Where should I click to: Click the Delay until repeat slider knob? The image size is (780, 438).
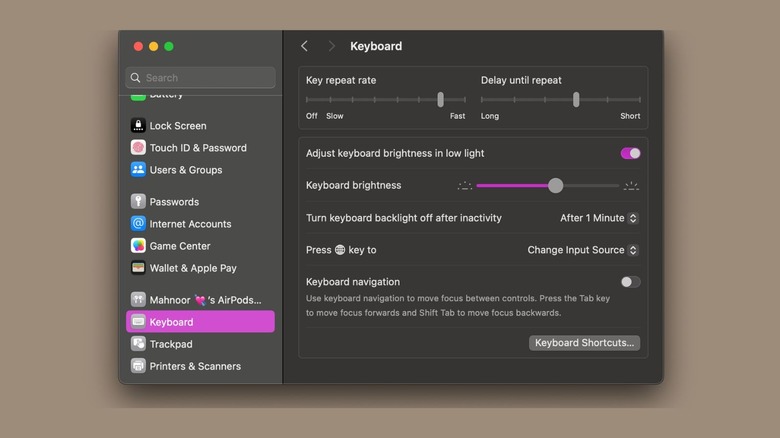coord(576,99)
